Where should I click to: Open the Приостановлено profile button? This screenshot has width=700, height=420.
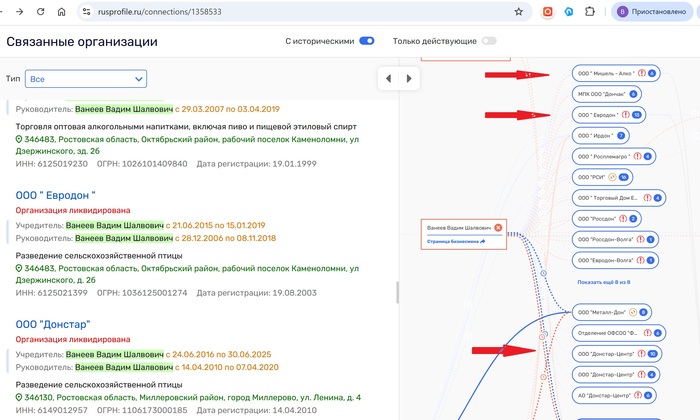tap(652, 12)
